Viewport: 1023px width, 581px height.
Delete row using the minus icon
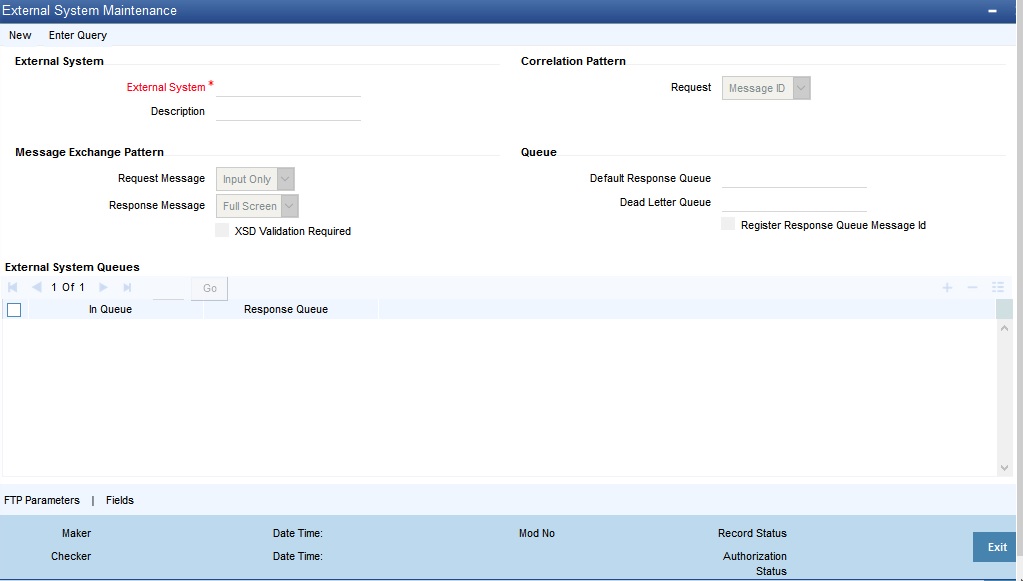point(972,288)
